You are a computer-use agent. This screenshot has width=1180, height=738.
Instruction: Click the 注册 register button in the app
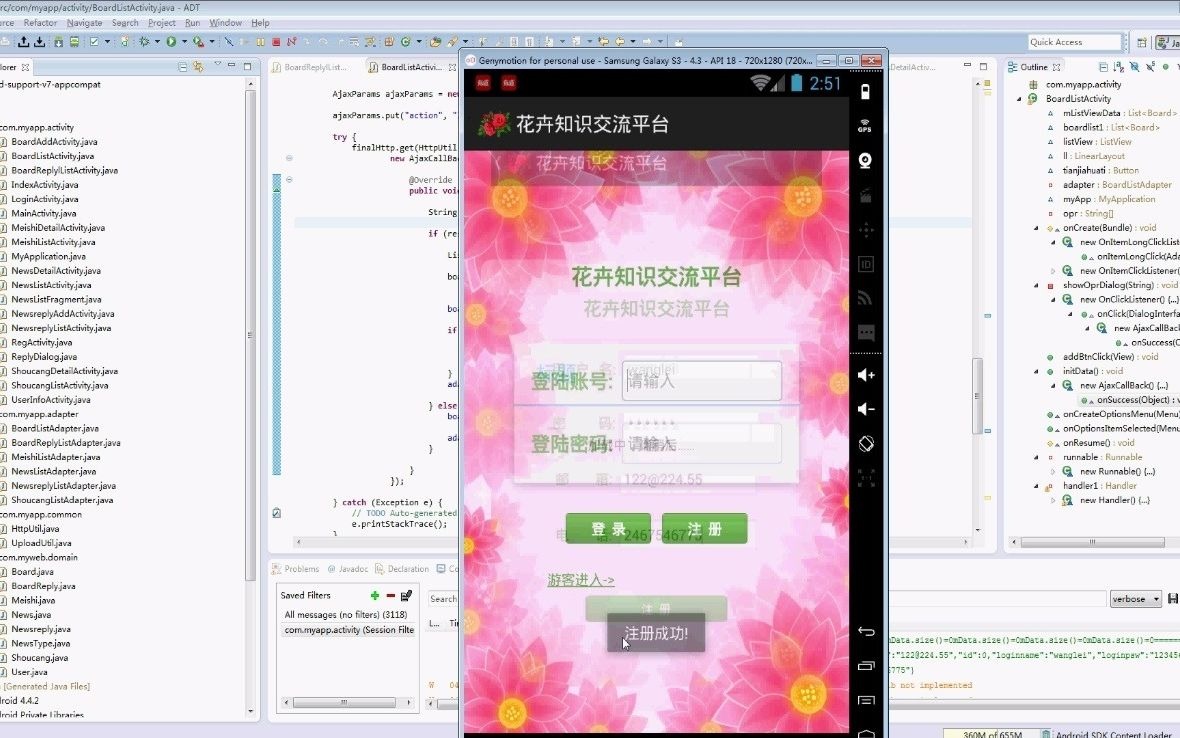705,531
